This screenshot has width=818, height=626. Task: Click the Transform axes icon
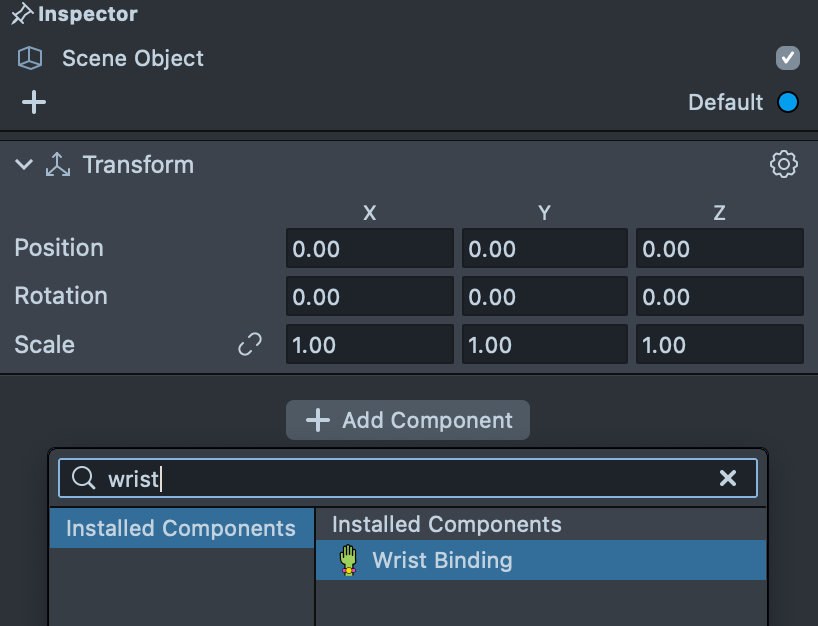coord(58,165)
